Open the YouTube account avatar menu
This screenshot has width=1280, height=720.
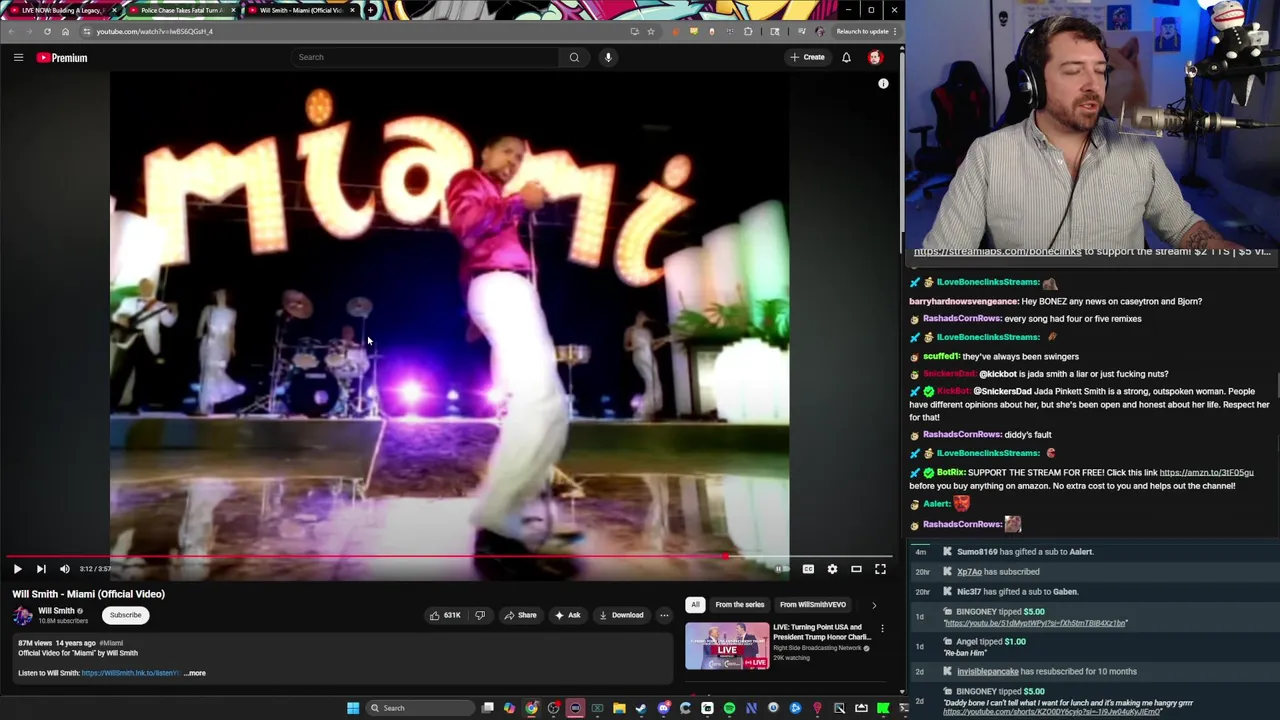875,57
